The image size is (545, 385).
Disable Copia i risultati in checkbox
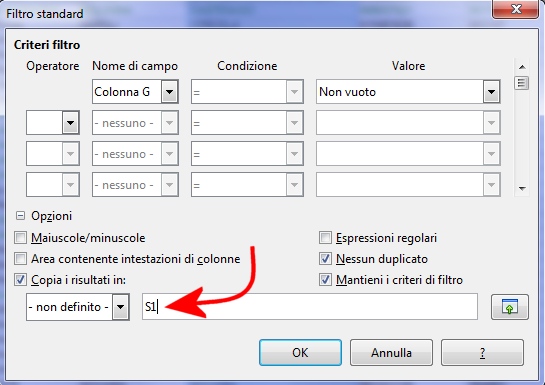[20, 280]
